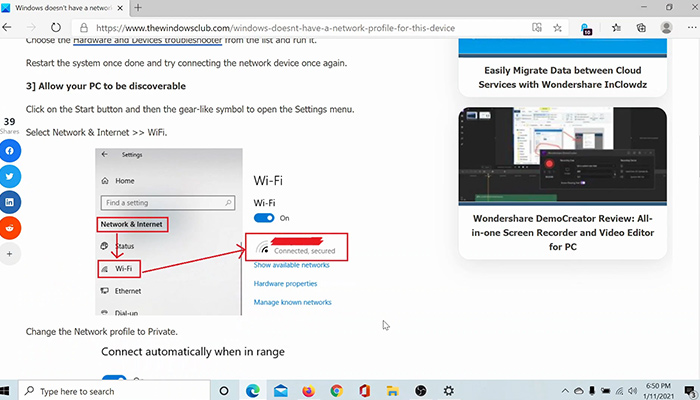Click text Change the Network profile to Private

(x=102, y=332)
